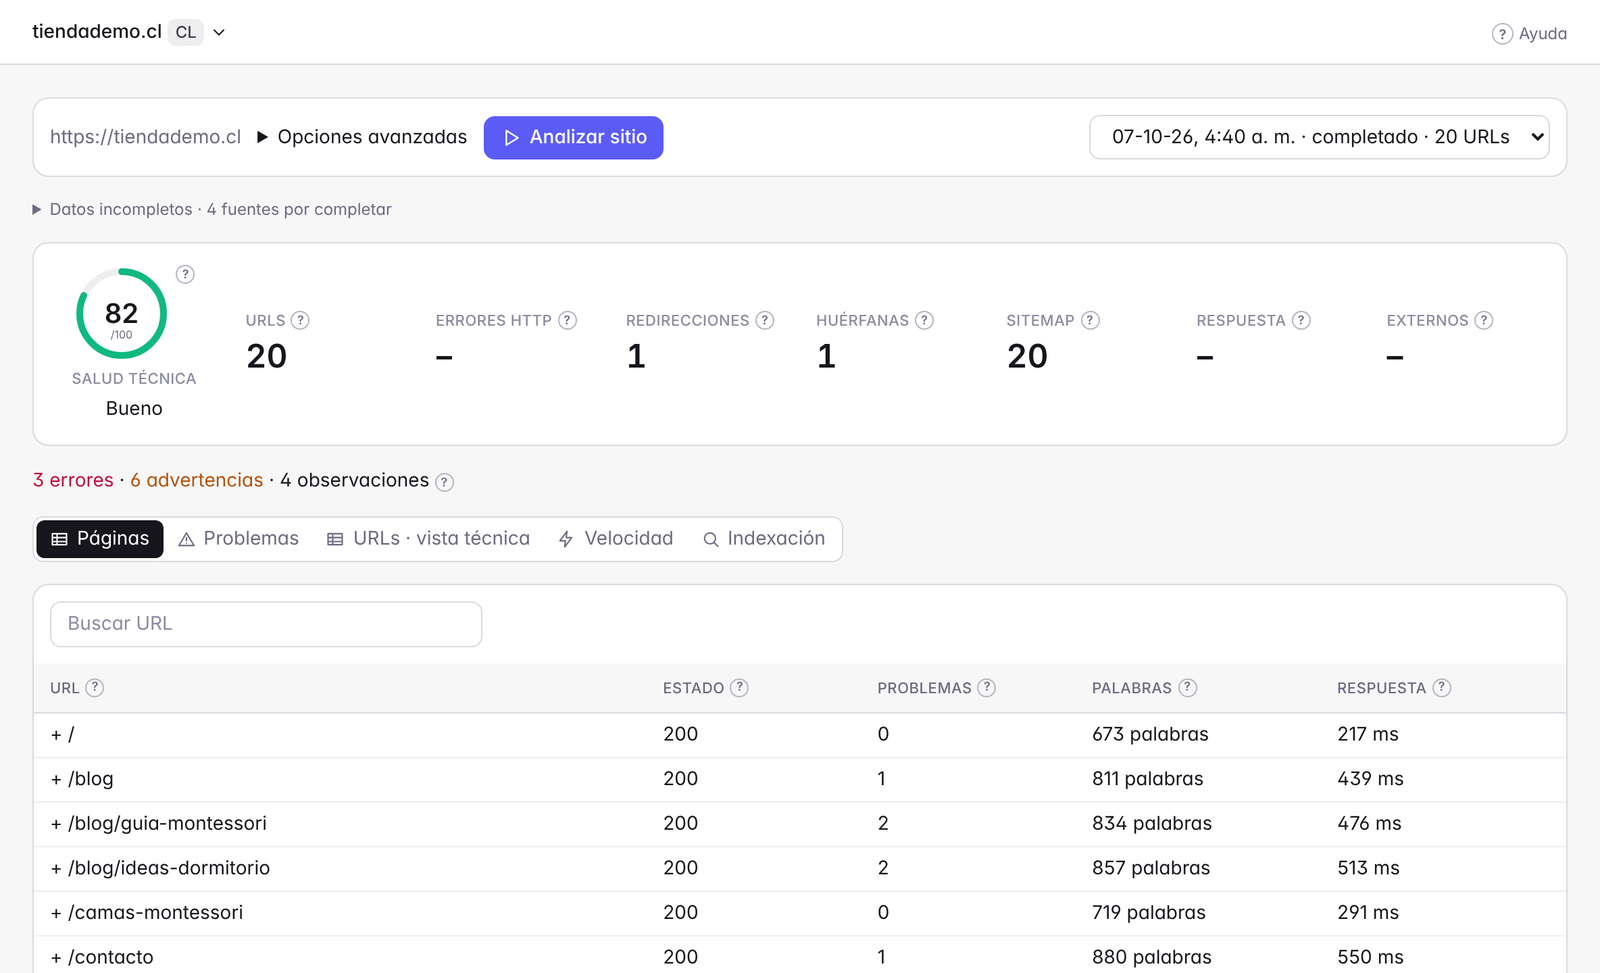The height and width of the screenshot is (973, 1600).
Task: Click the 834 palabras cell
Action: click(x=1152, y=824)
